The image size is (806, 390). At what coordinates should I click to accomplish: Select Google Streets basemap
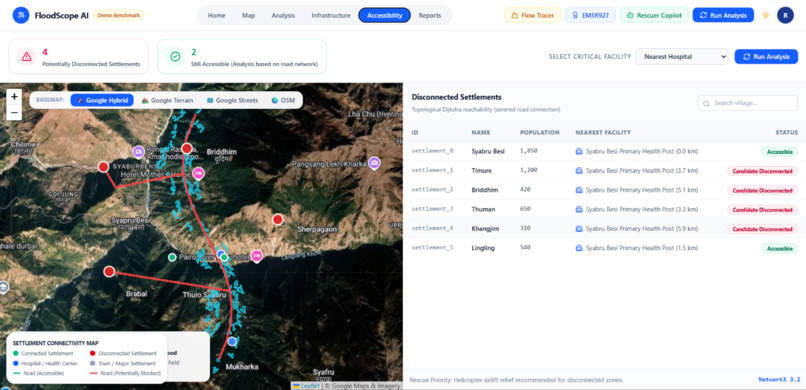[x=232, y=100]
